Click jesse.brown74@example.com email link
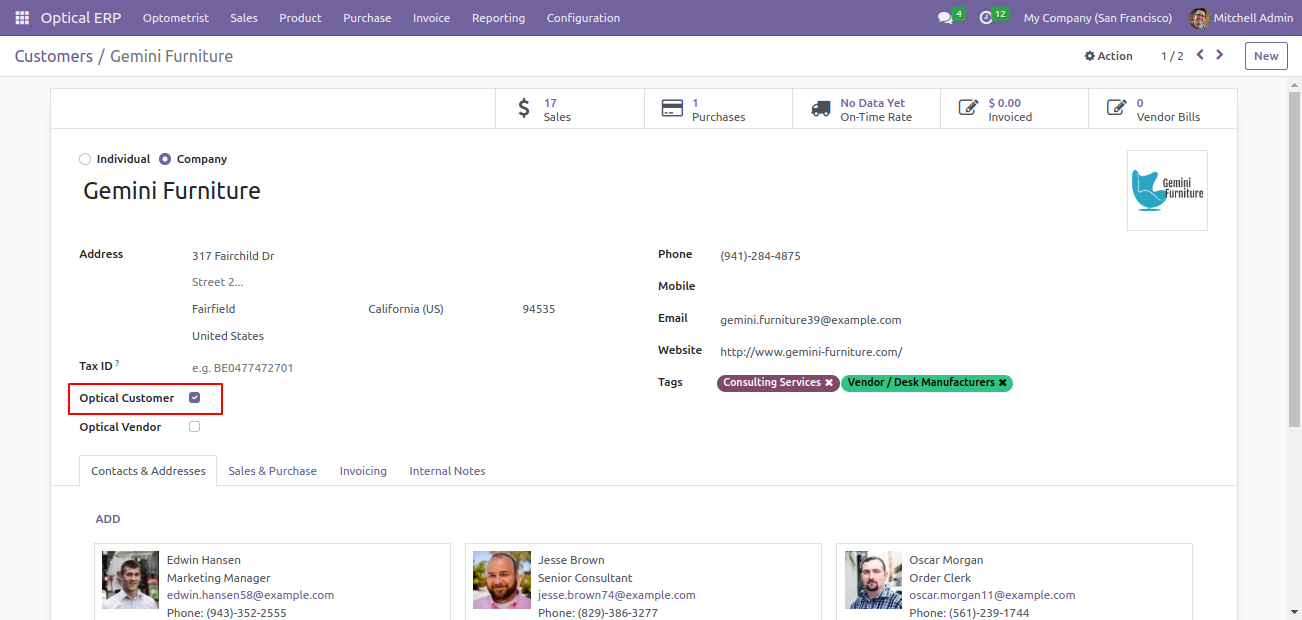 pyautogui.click(x=616, y=595)
